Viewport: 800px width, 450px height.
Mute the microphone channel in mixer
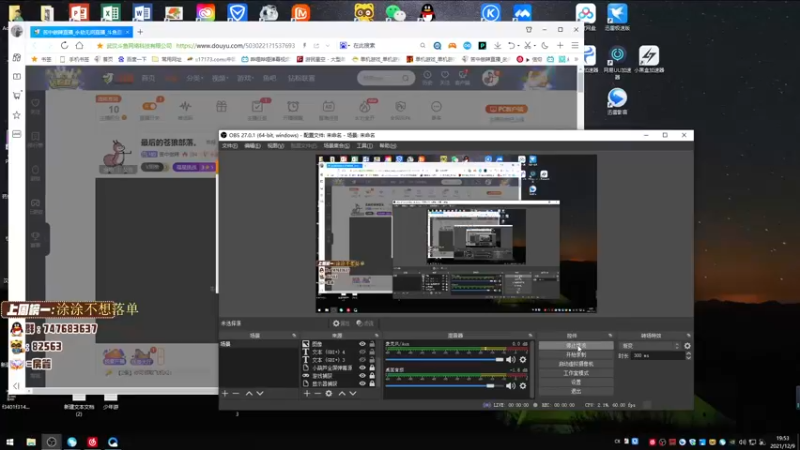[x=510, y=360]
